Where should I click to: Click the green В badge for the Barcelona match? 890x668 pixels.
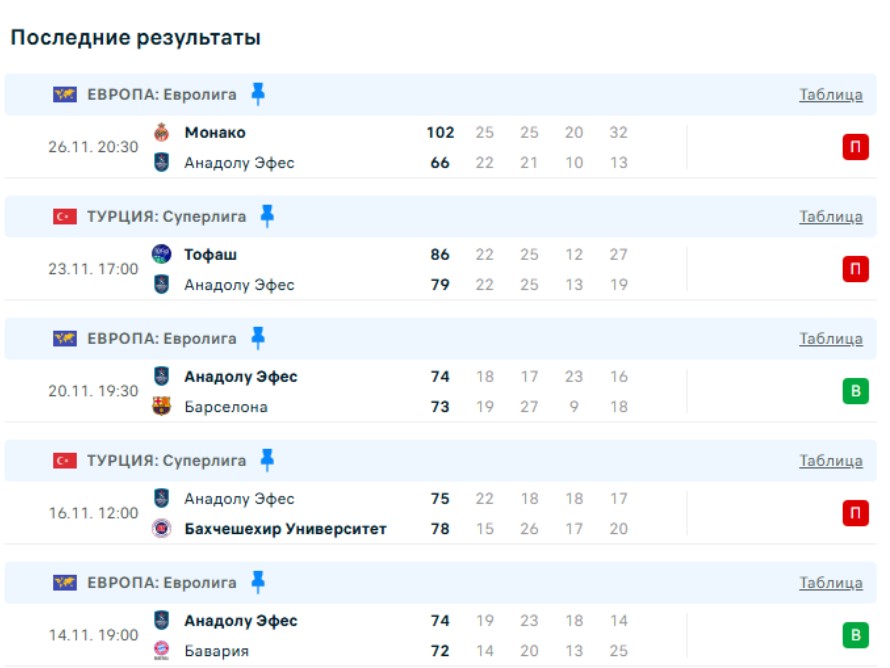855,392
